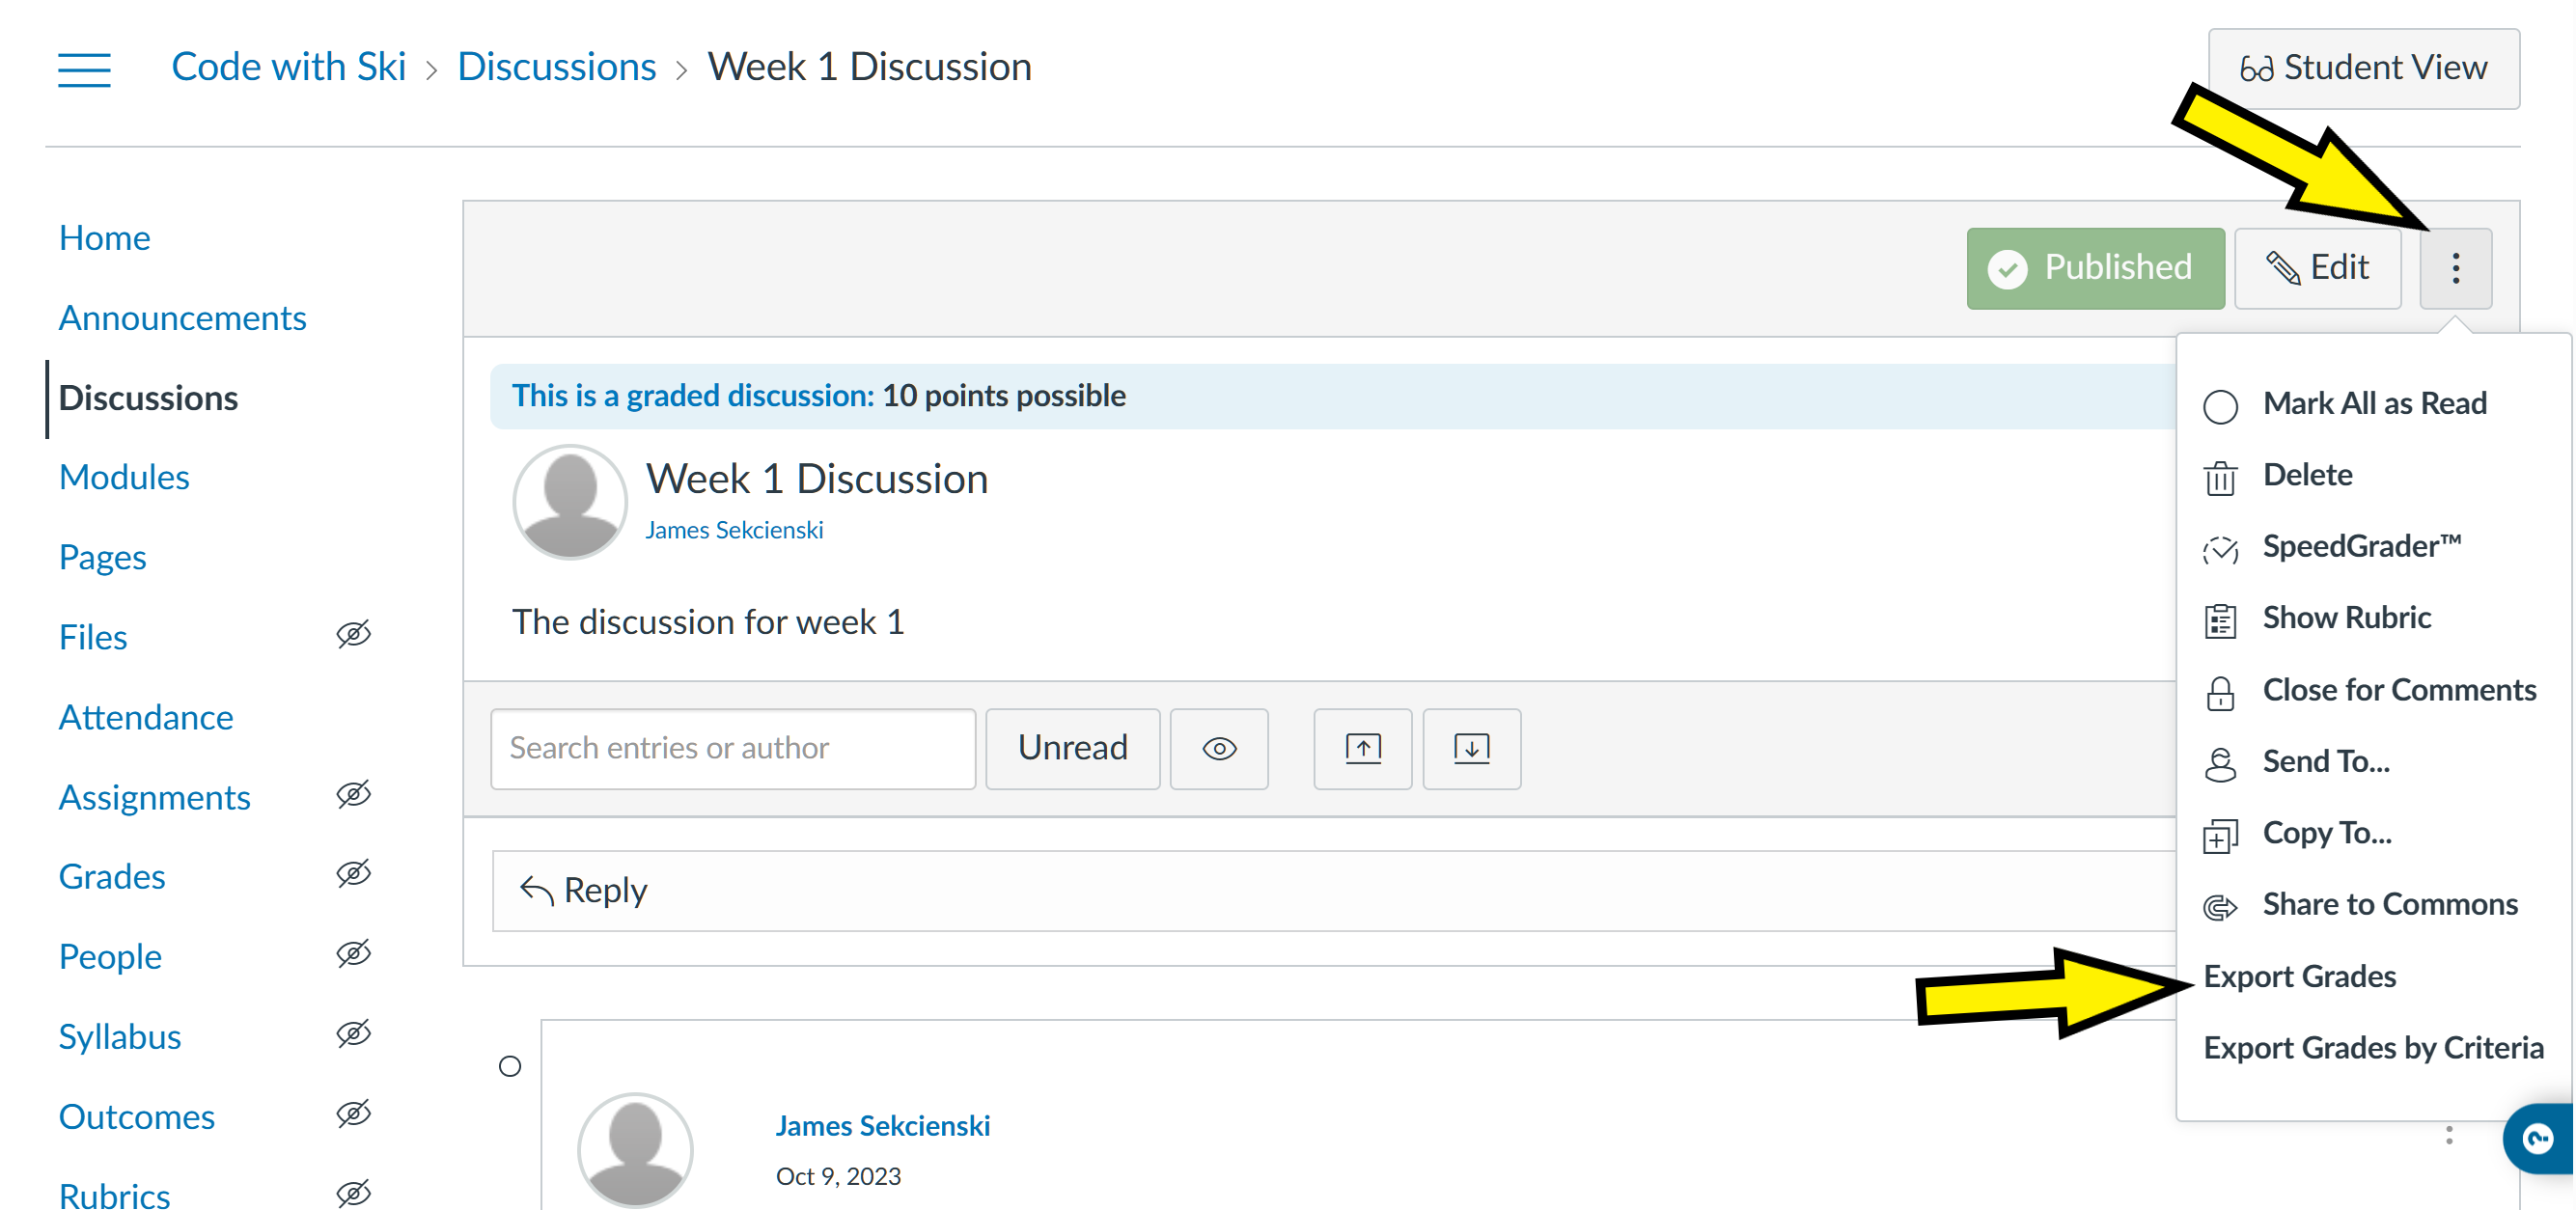Open the Discussions breadcrumb link

pyautogui.click(x=557, y=65)
